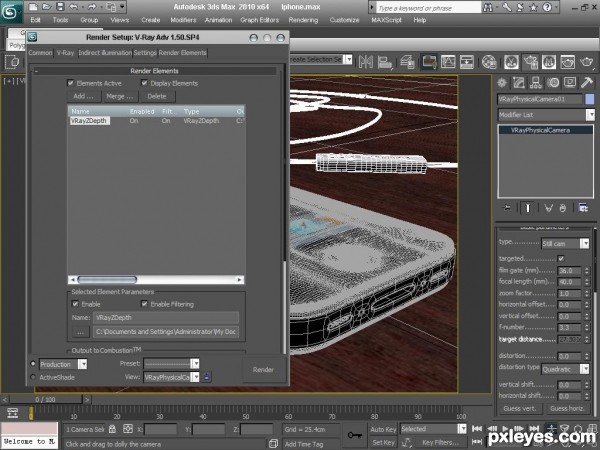Click the Open File folder icon

(46, 7)
